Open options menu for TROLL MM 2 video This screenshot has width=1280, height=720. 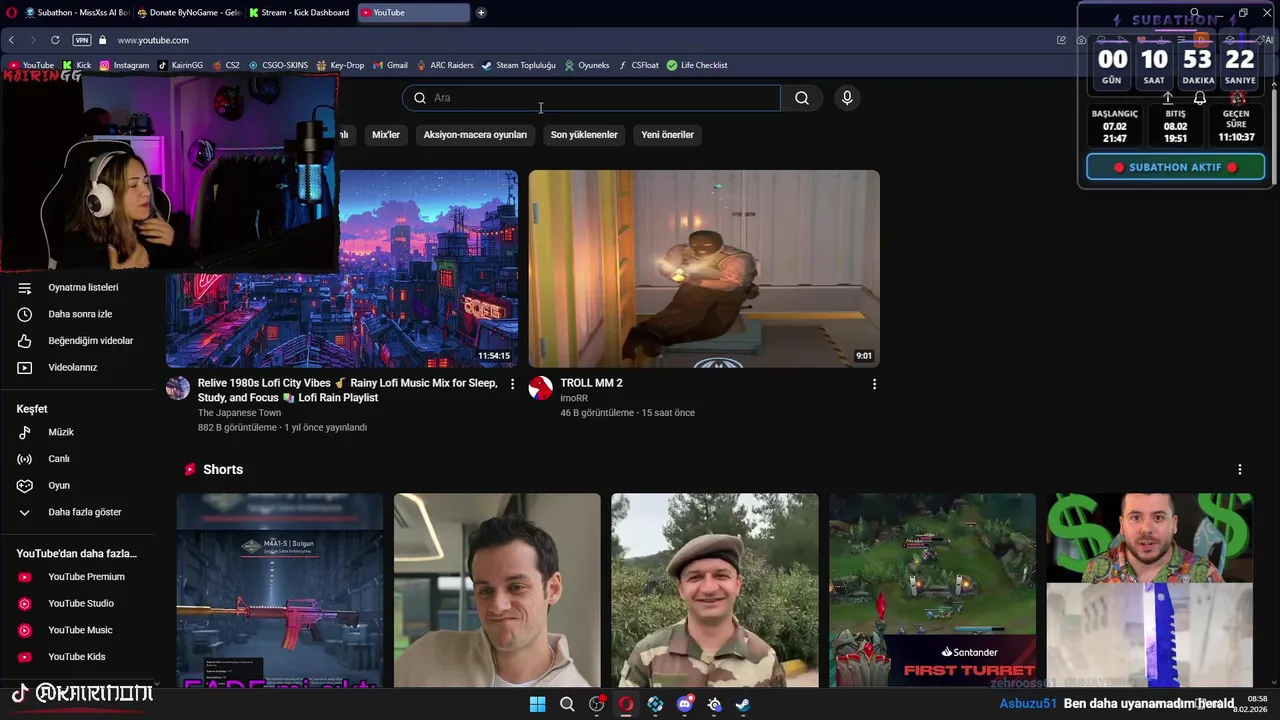pos(874,384)
